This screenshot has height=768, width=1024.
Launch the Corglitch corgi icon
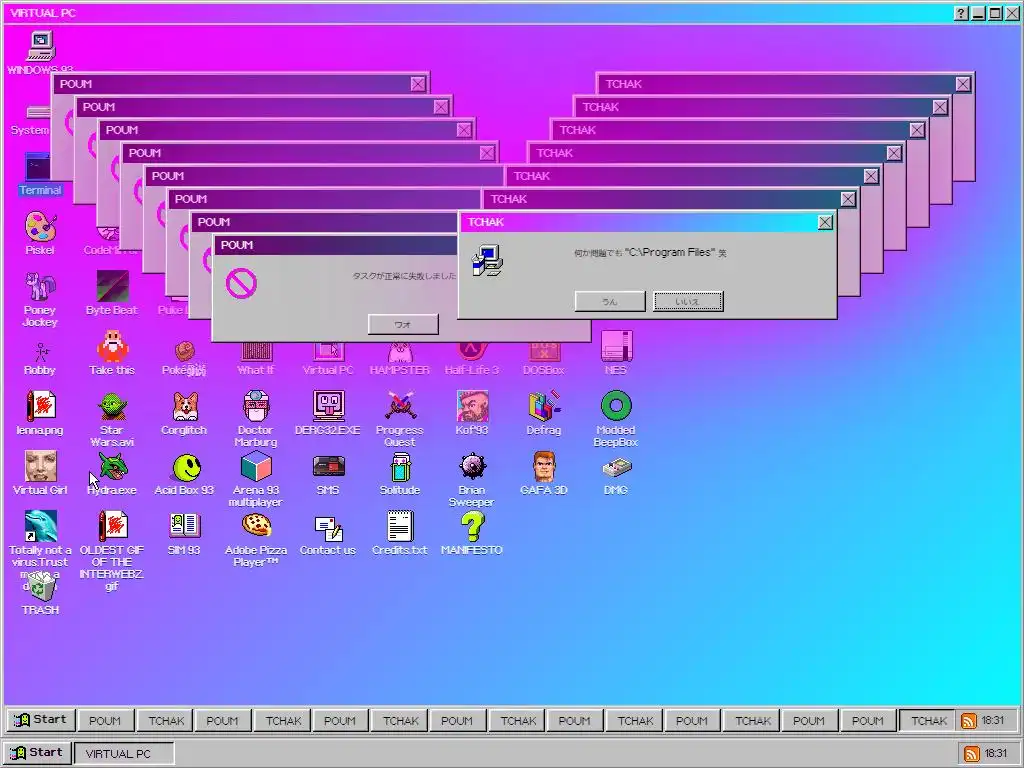point(185,406)
